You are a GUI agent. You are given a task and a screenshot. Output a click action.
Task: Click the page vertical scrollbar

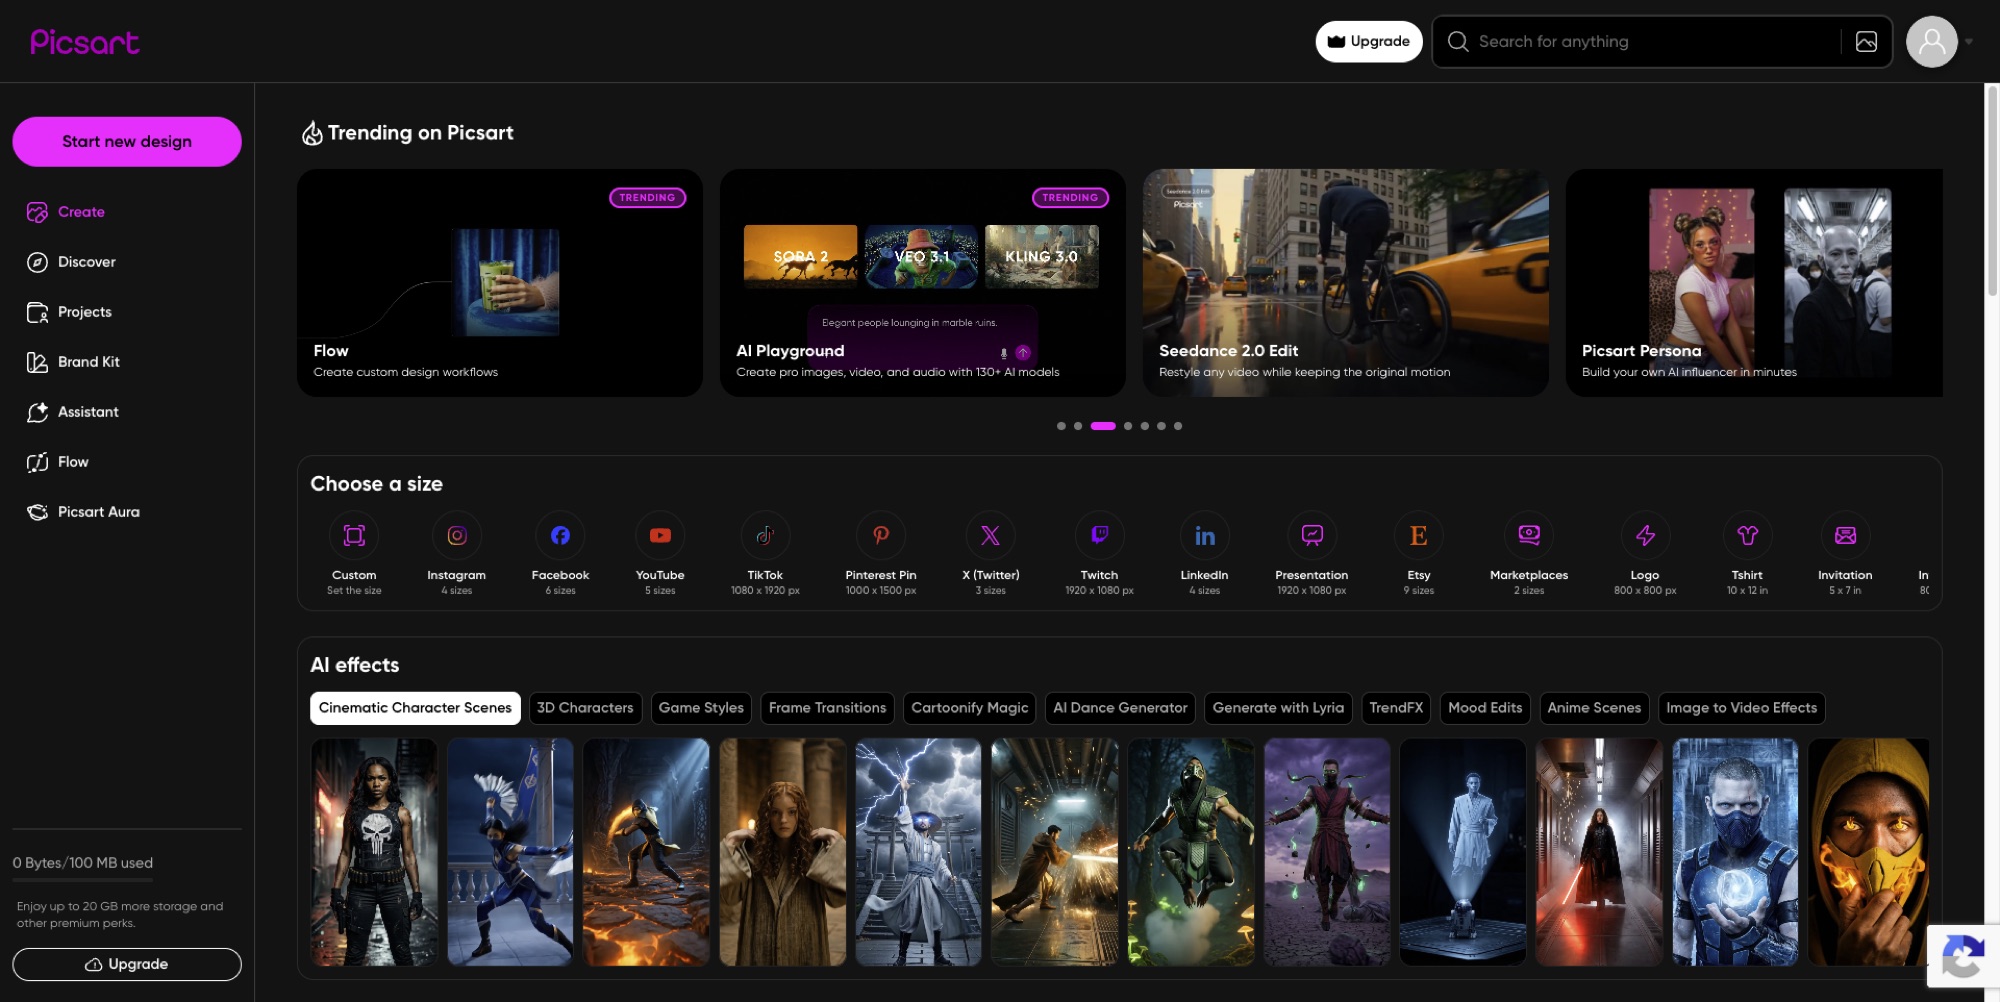1992,190
